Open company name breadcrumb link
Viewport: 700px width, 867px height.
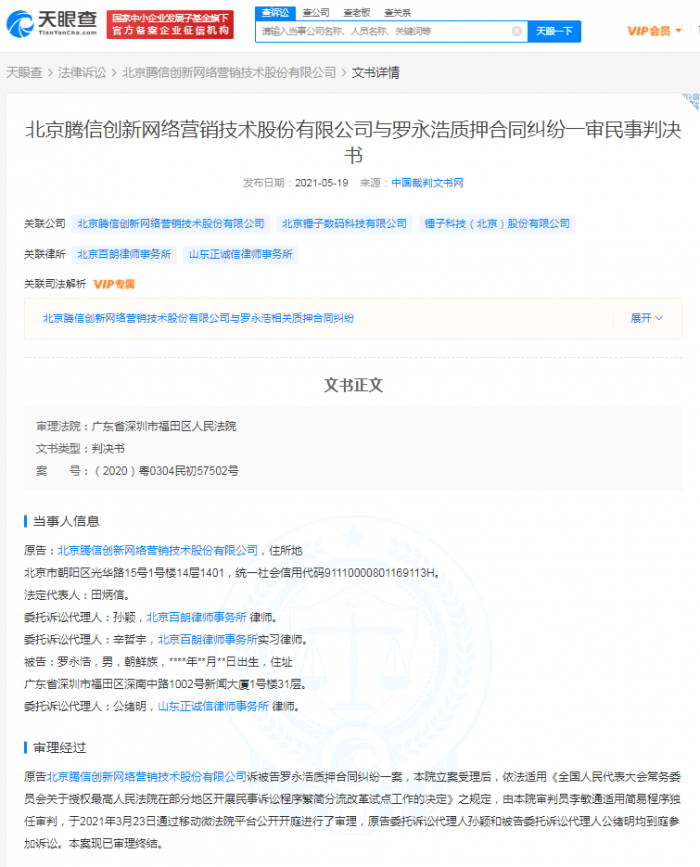(229, 72)
